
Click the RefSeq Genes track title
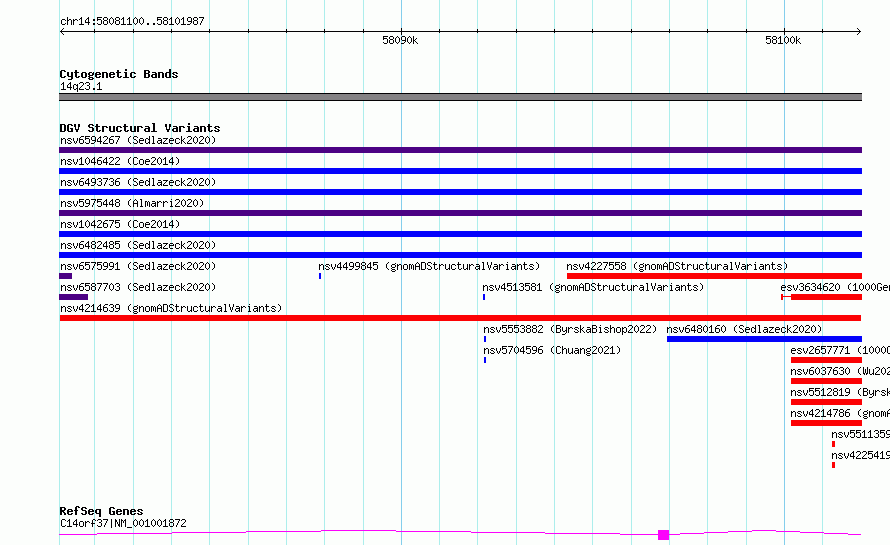(x=101, y=511)
